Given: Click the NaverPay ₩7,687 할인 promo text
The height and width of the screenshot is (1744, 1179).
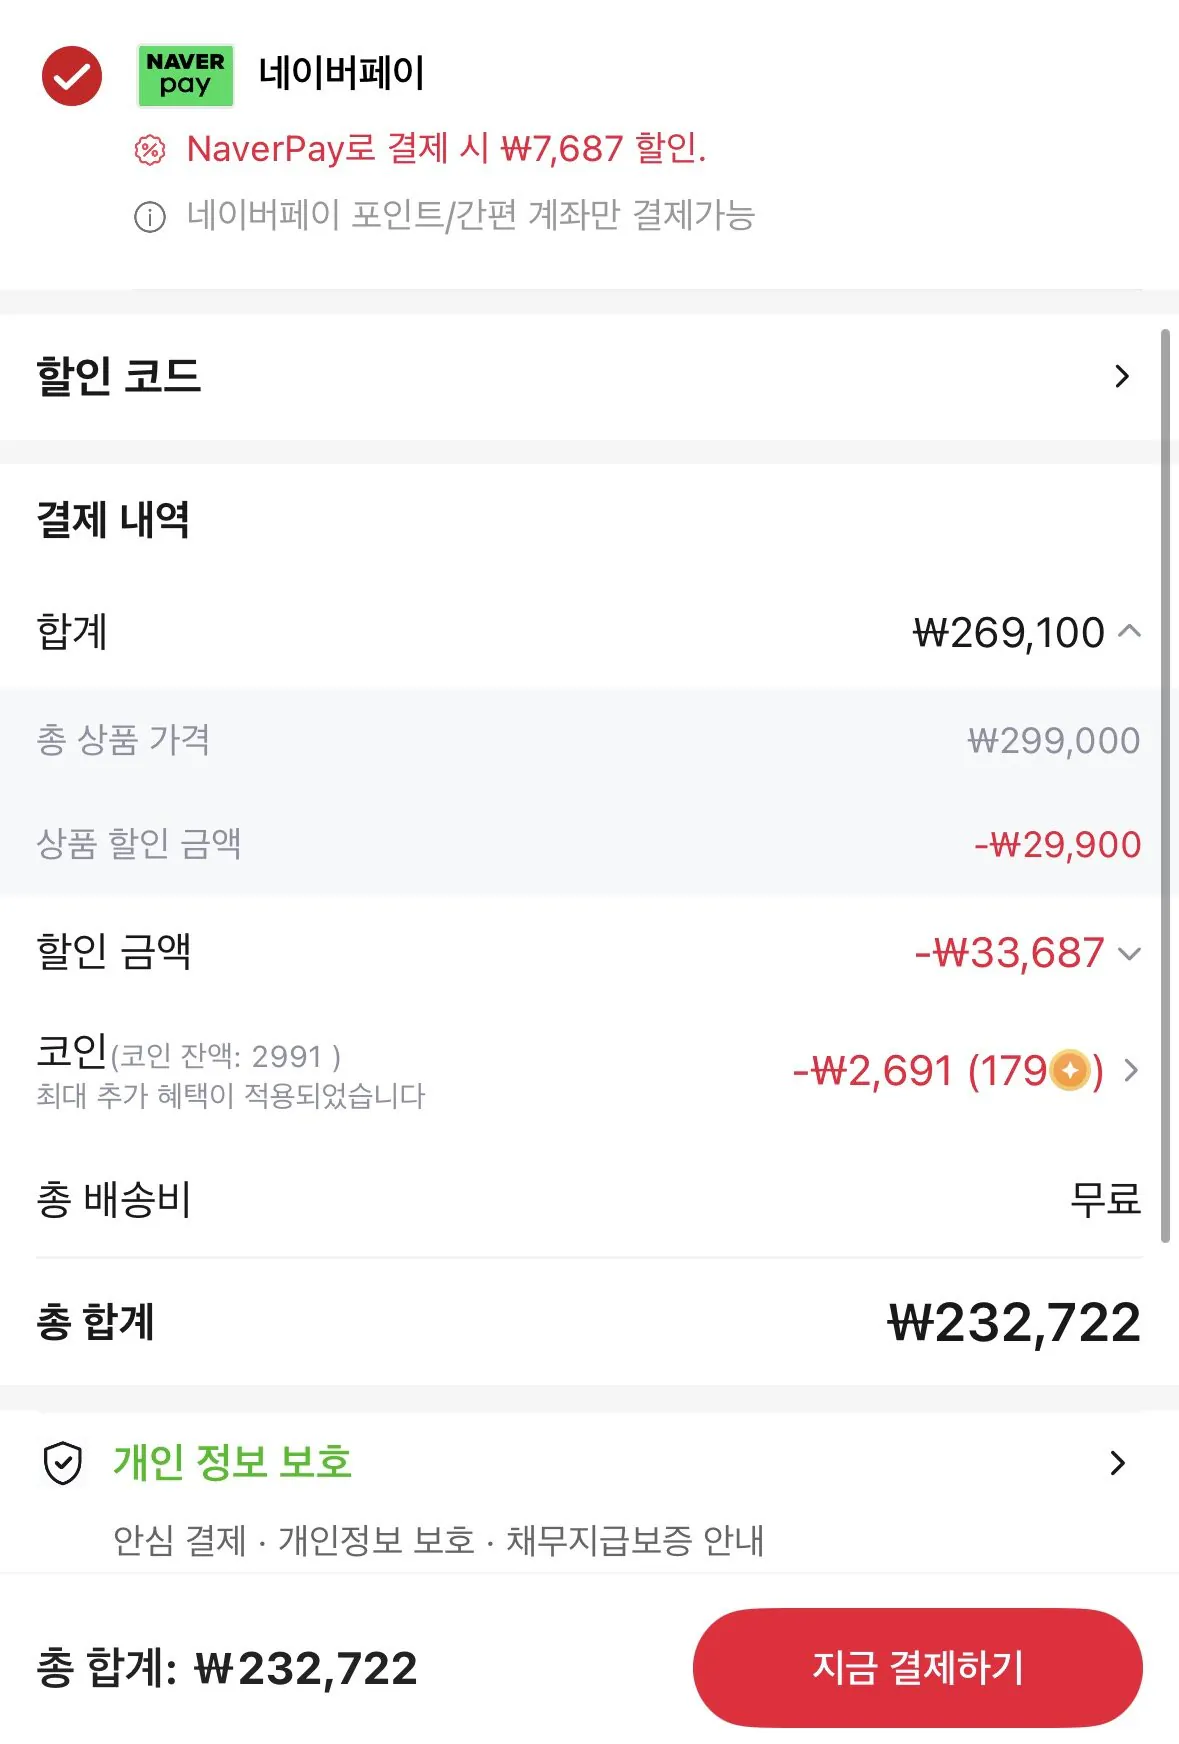Looking at the screenshot, I should click(x=446, y=149).
